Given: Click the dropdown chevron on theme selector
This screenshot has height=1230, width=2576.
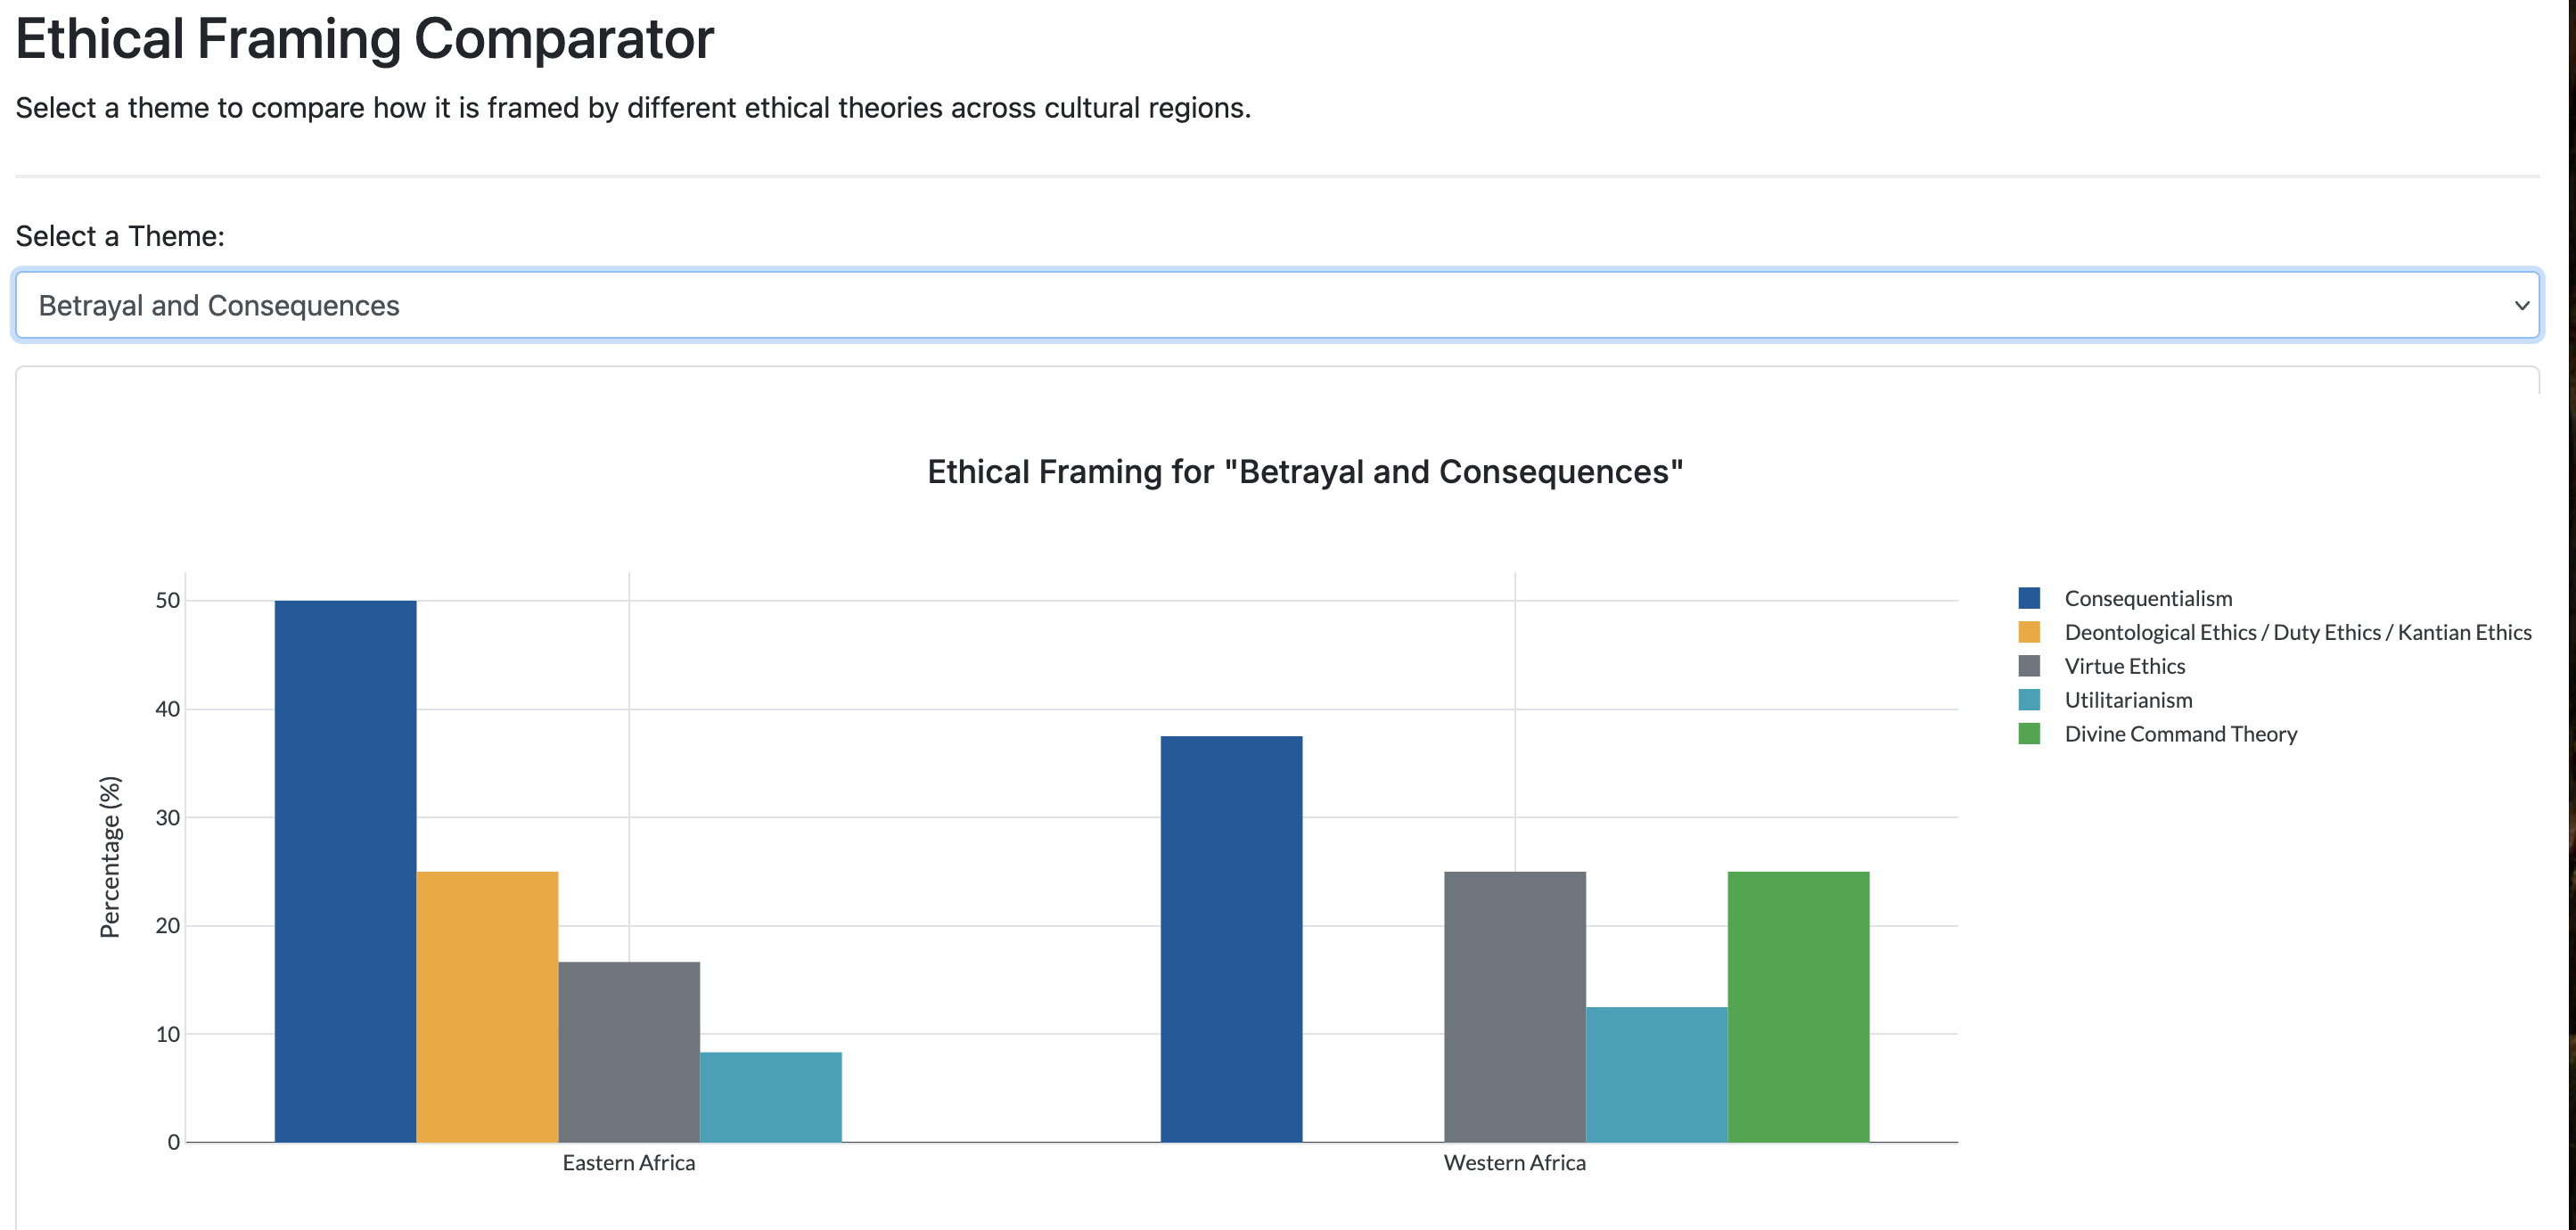Looking at the screenshot, I should (2523, 305).
